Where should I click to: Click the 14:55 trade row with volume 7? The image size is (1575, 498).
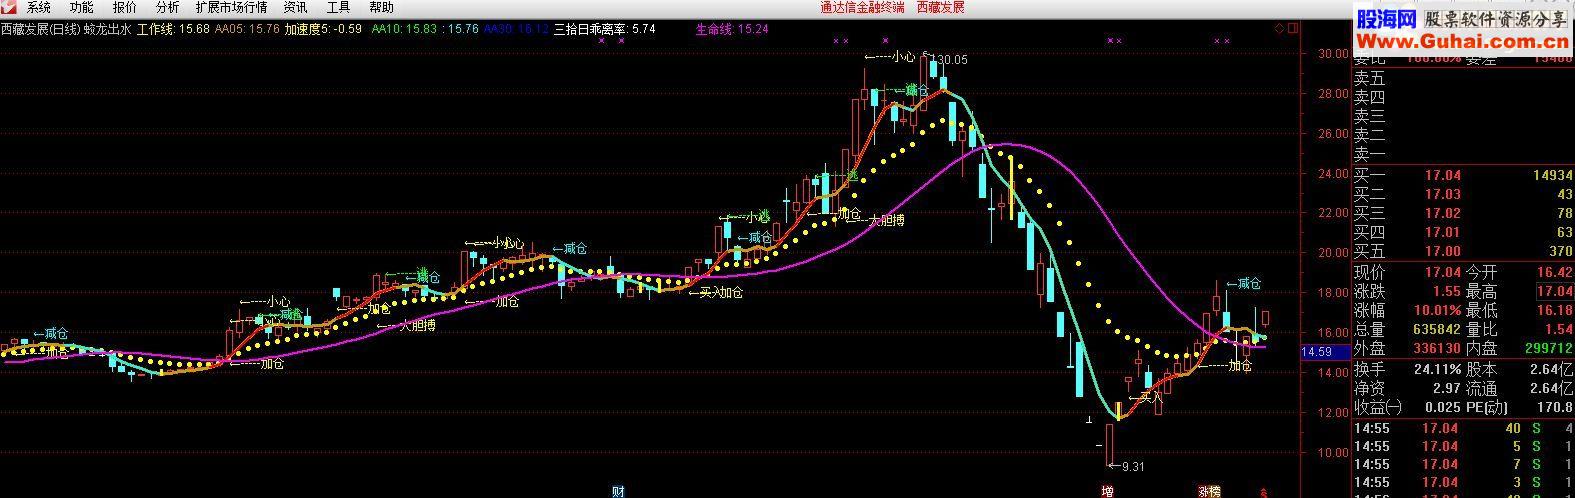1463,464
